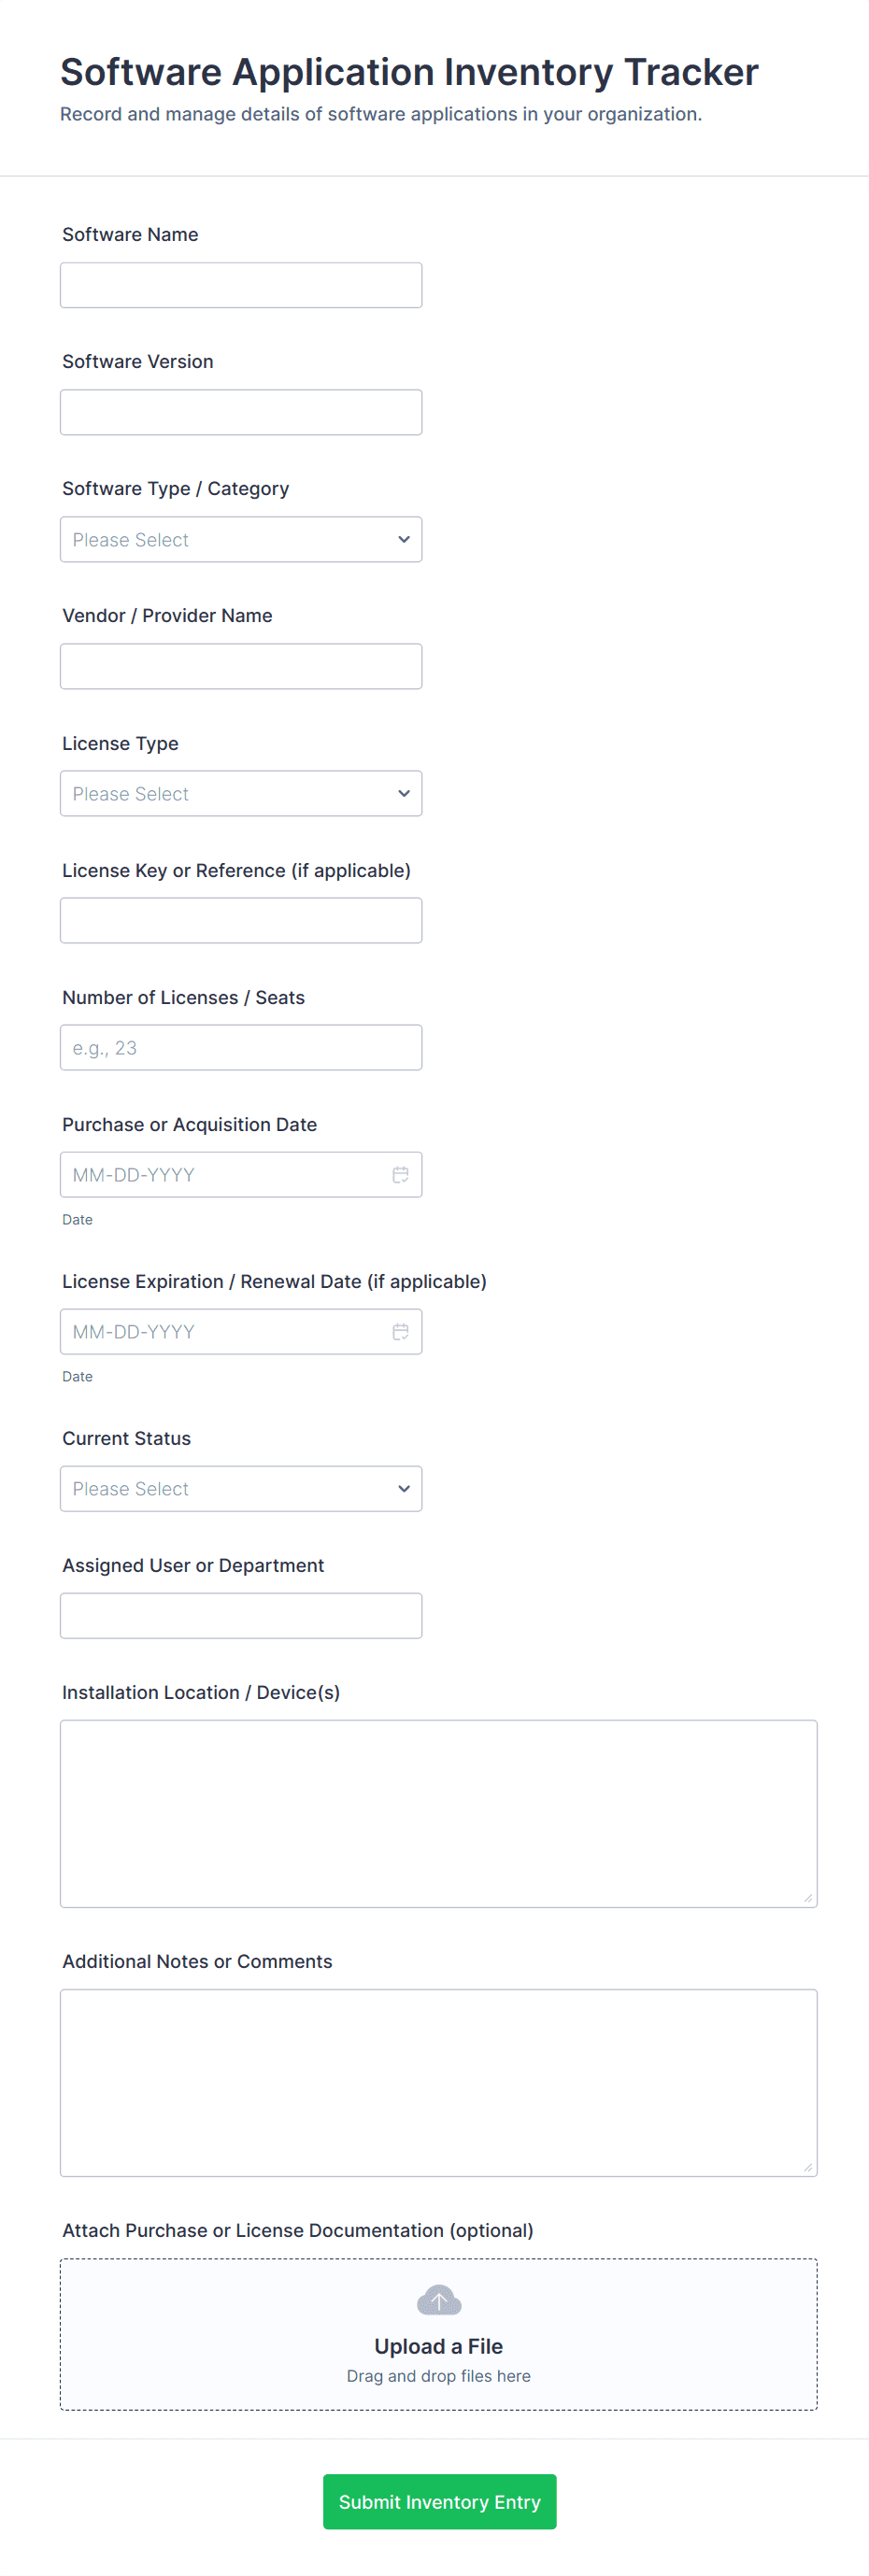Focus the Additional Notes or Comments text area

438,2083
